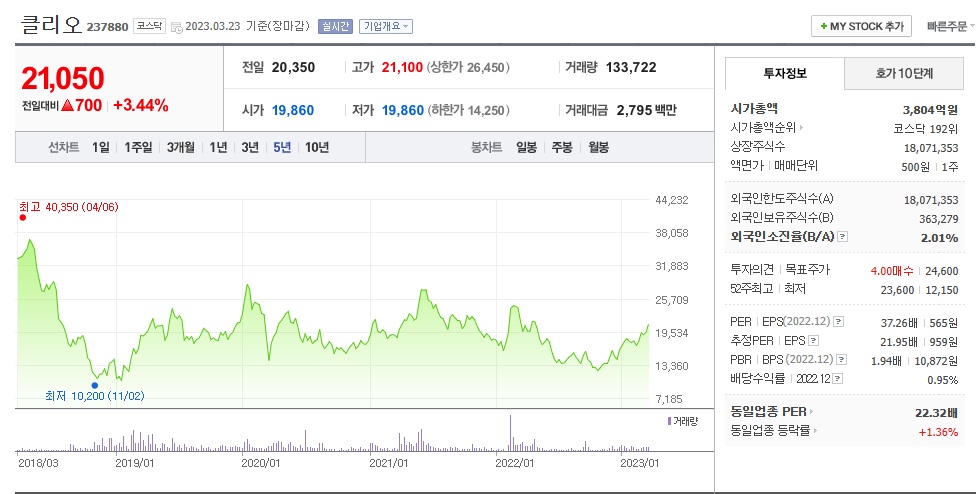
Task: Click the stock name 클리오
Action: (51, 25)
